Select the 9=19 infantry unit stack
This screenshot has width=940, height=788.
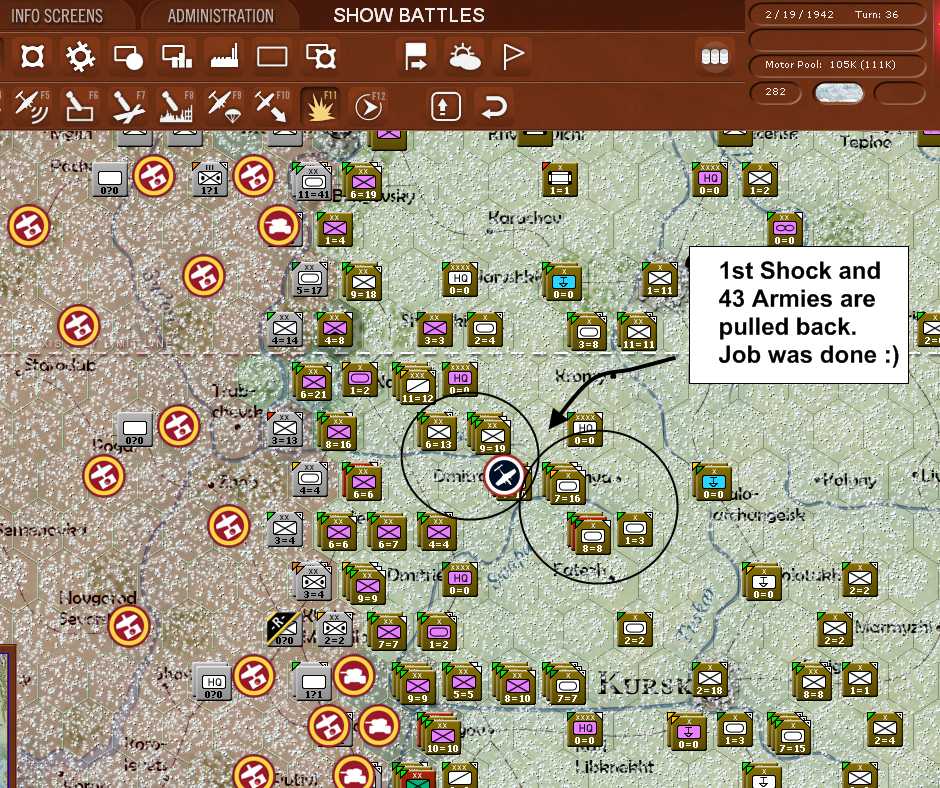click(492, 434)
